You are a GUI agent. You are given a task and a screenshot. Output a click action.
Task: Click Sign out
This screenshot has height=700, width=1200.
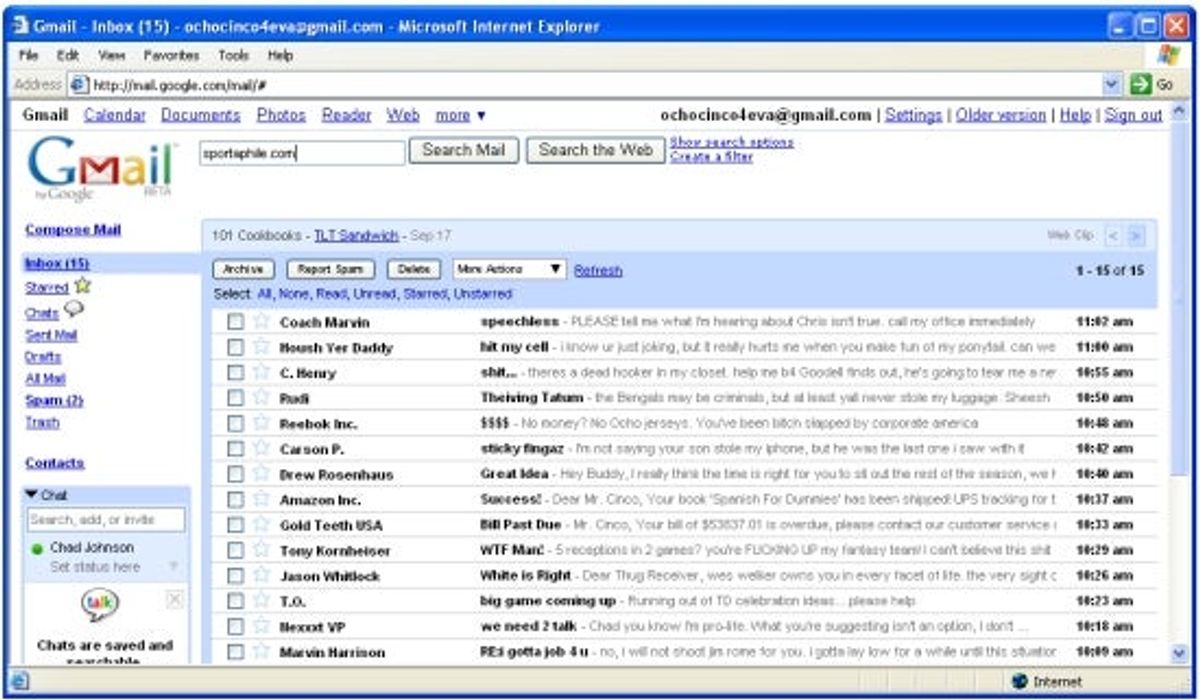click(1134, 115)
